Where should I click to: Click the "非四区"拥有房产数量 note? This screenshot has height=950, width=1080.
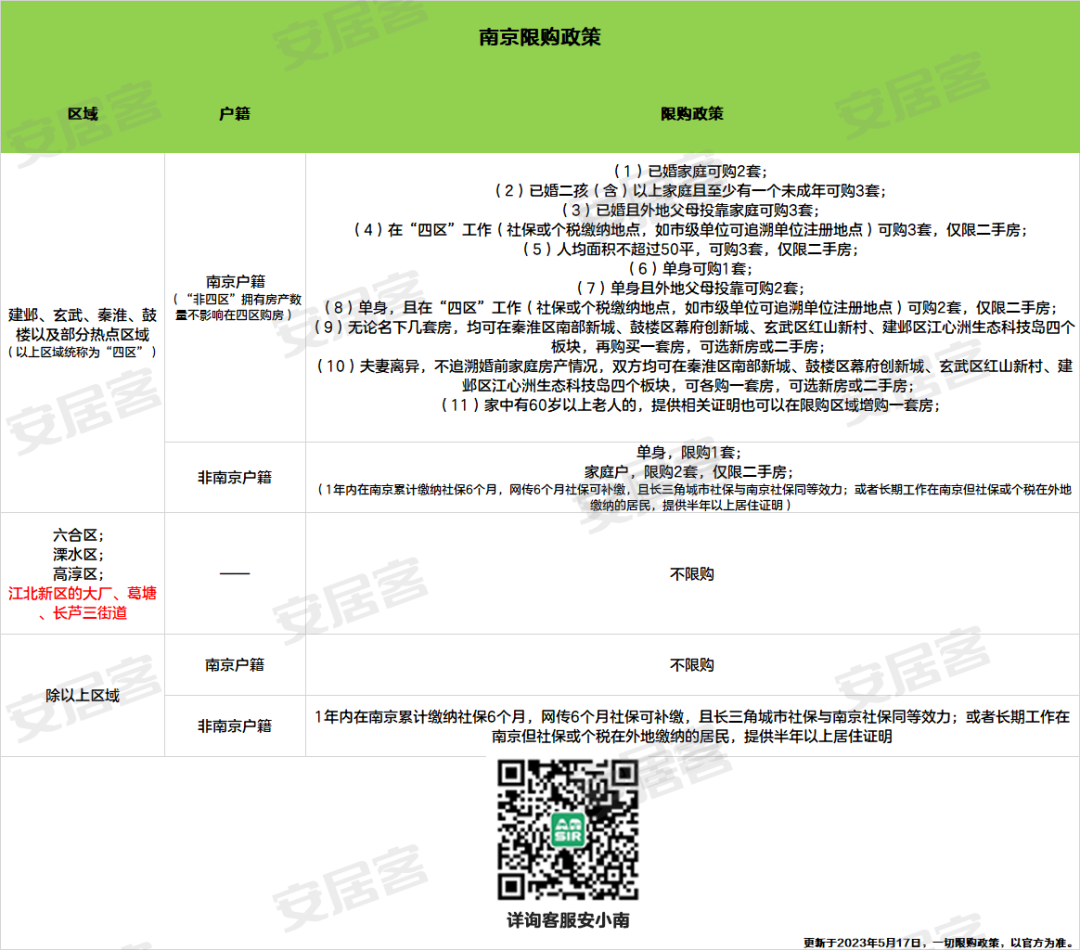coord(236,307)
